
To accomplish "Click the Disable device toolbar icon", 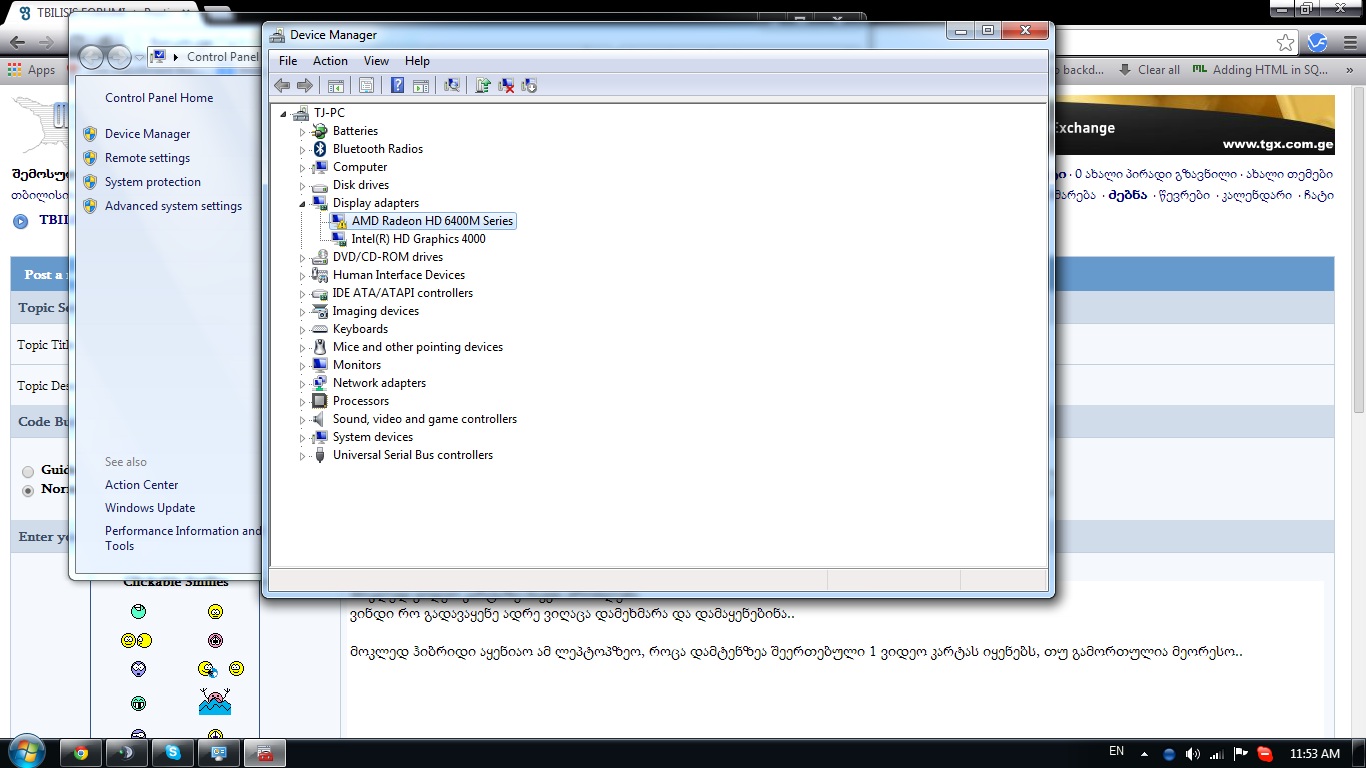I will (x=529, y=86).
